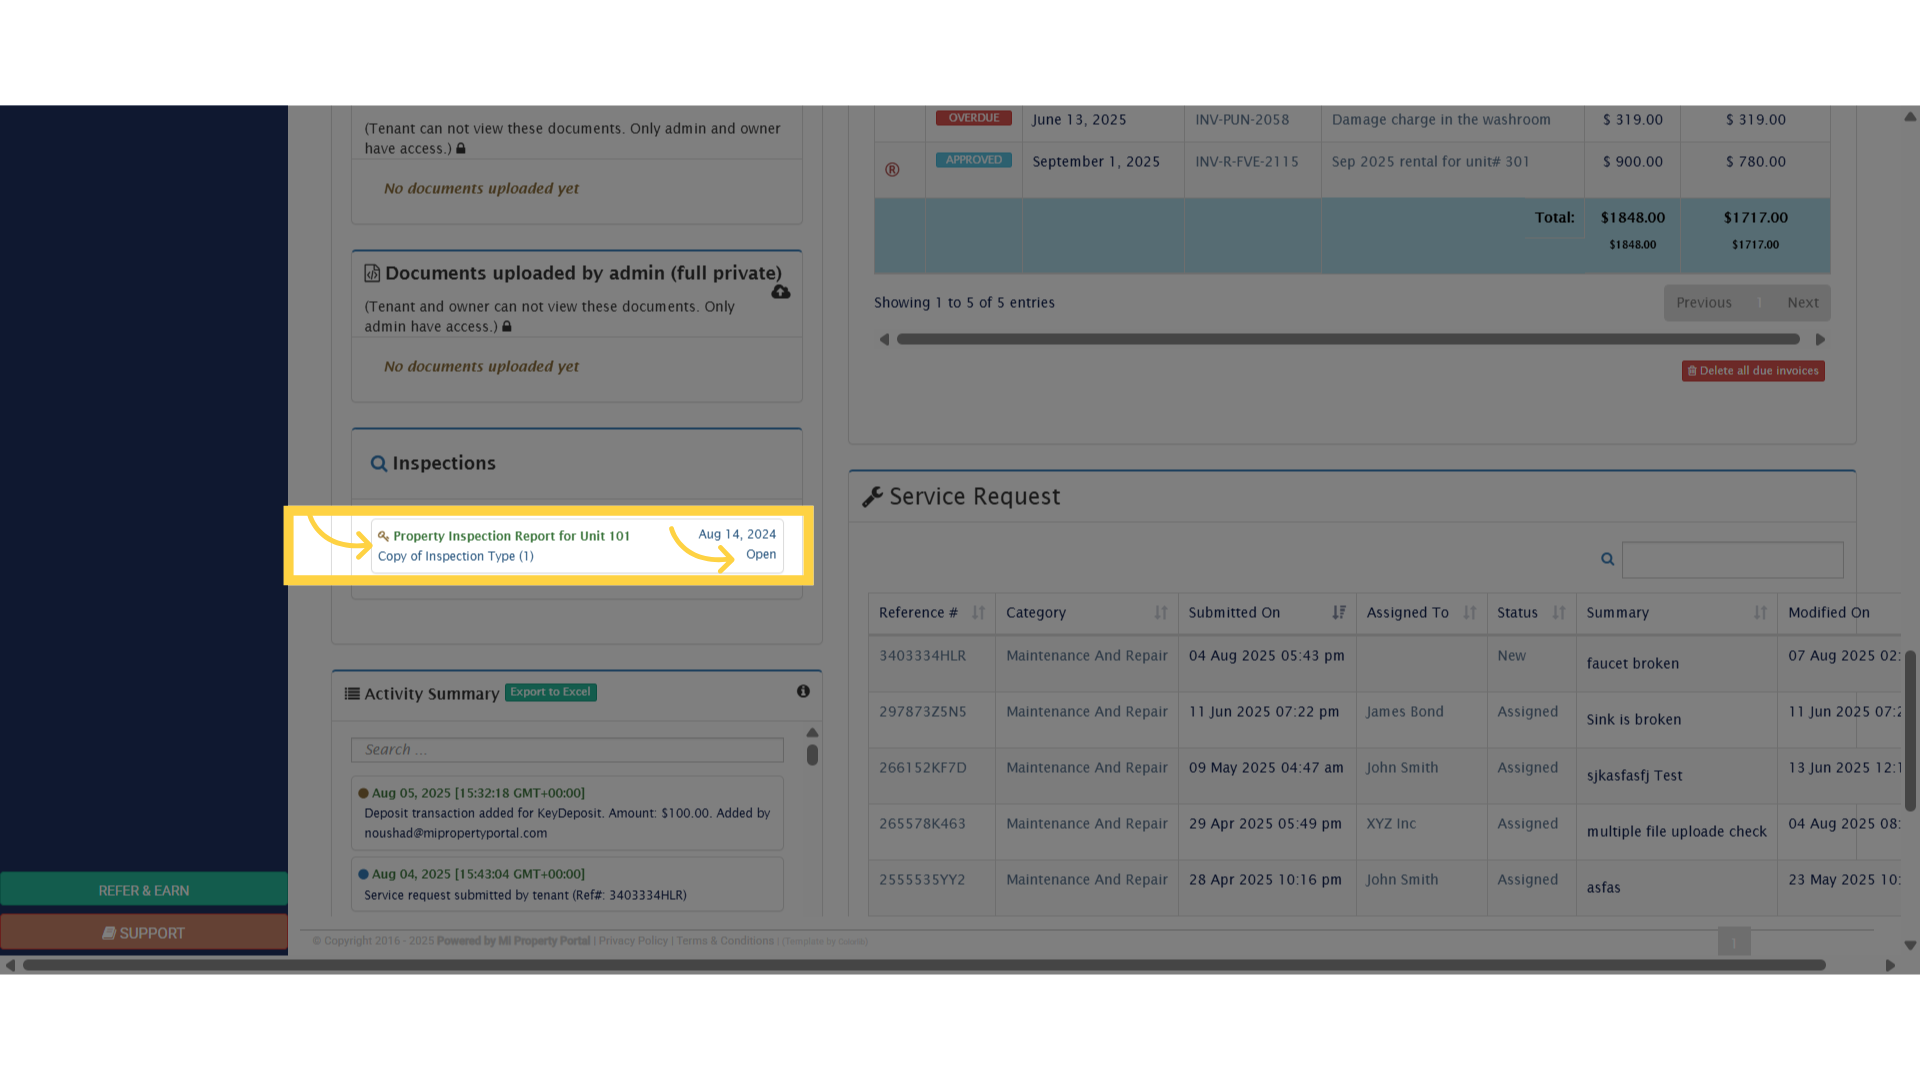Click the Service Request search input
The image size is (1920, 1080).
[x=1732, y=560]
